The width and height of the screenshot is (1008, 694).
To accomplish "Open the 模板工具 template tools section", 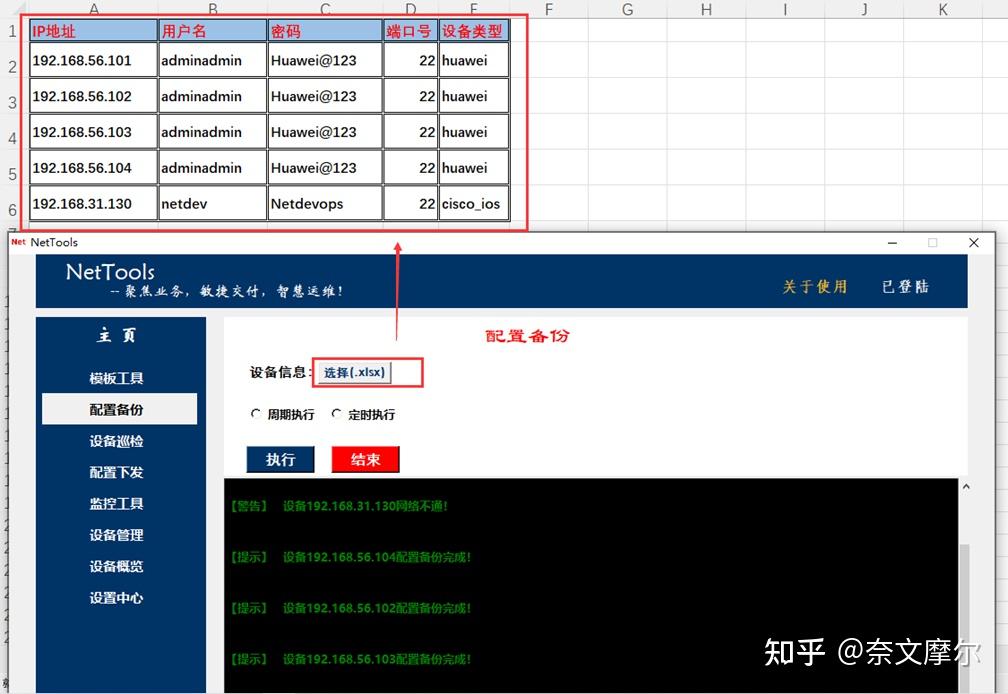I will [117, 378].
